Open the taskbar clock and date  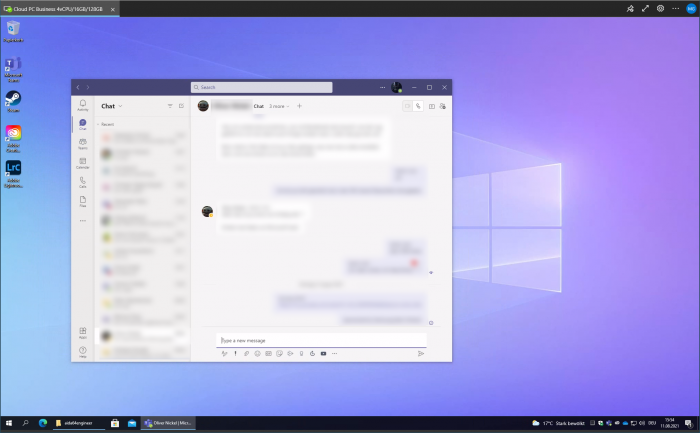(x=670, y=423)
